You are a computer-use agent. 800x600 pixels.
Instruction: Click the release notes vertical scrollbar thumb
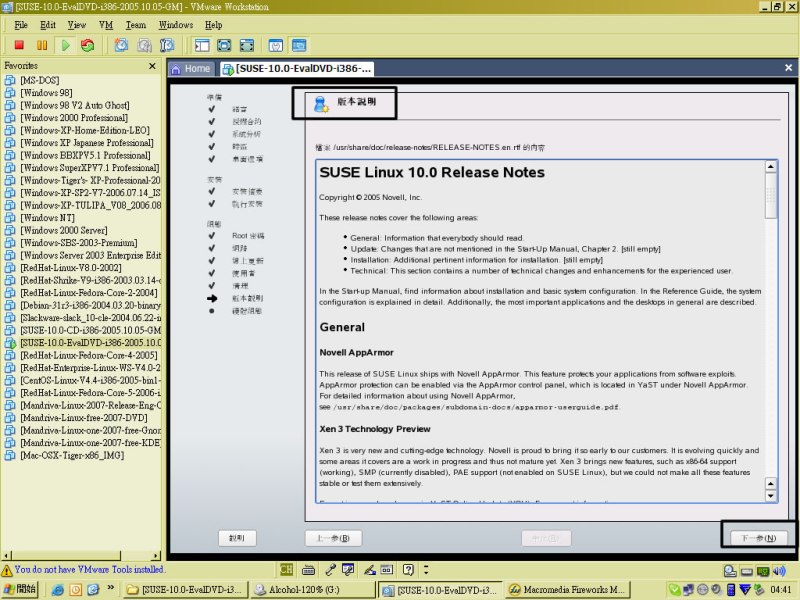pyautogui.click(x=770, y=195)
